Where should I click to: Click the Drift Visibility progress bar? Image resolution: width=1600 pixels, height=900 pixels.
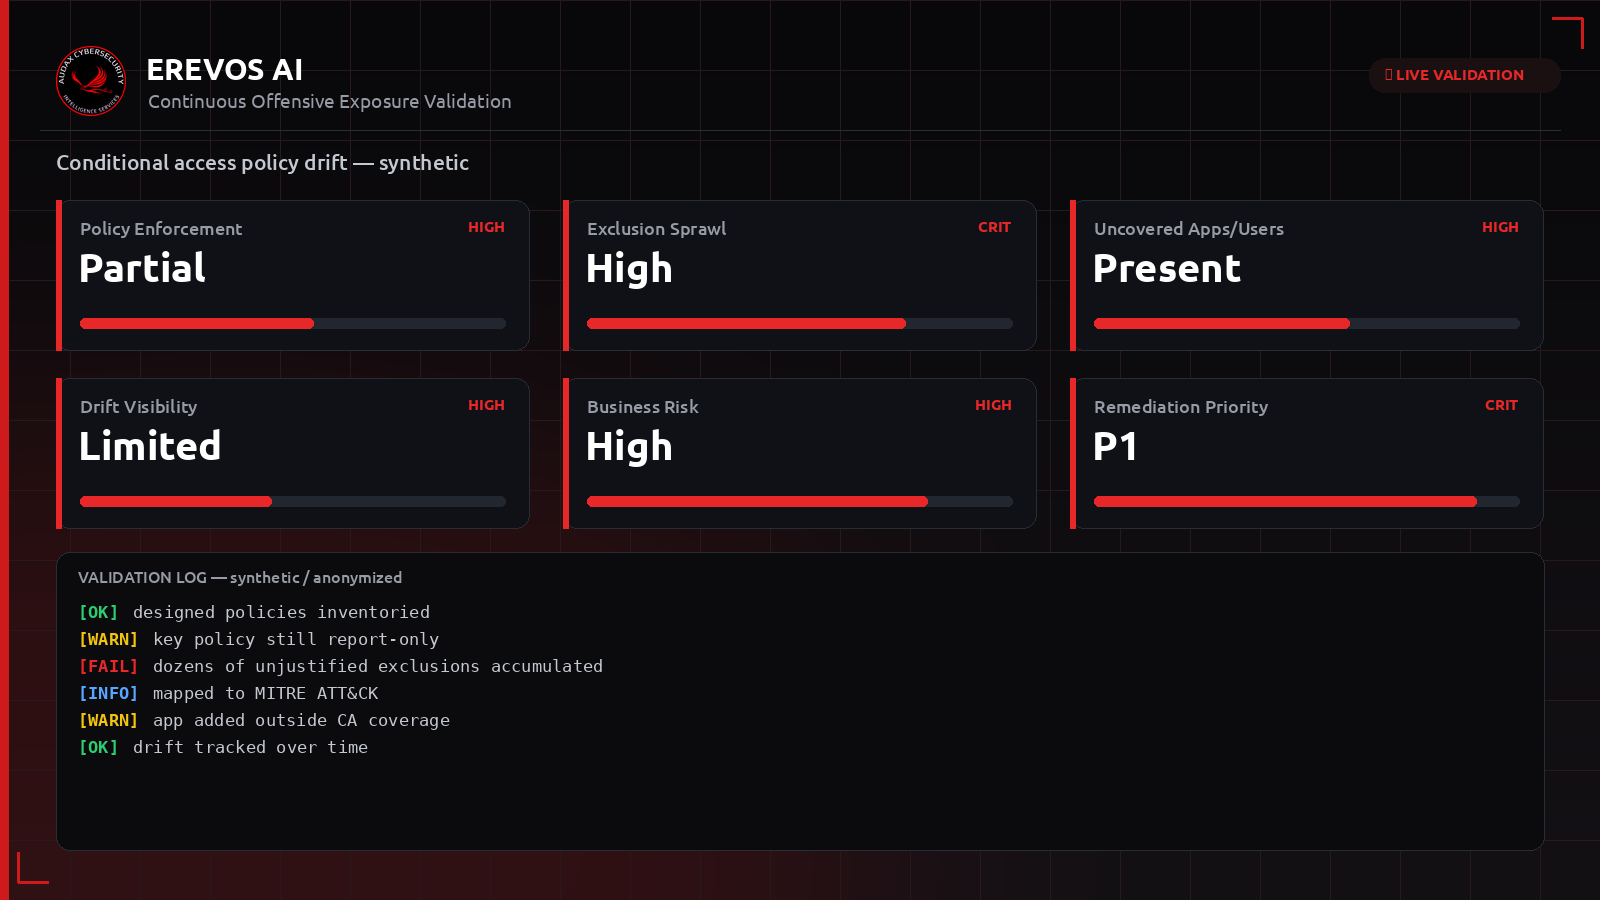[293, 501]
